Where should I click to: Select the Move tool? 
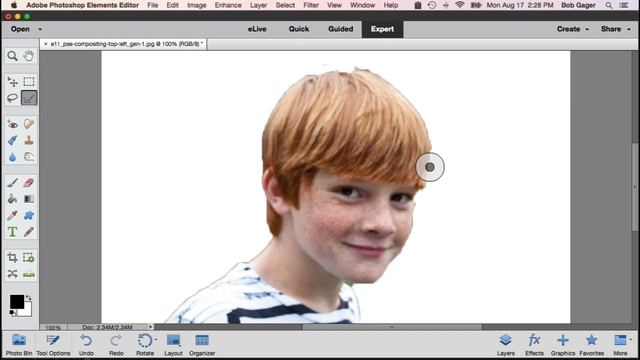pos(12,82)
